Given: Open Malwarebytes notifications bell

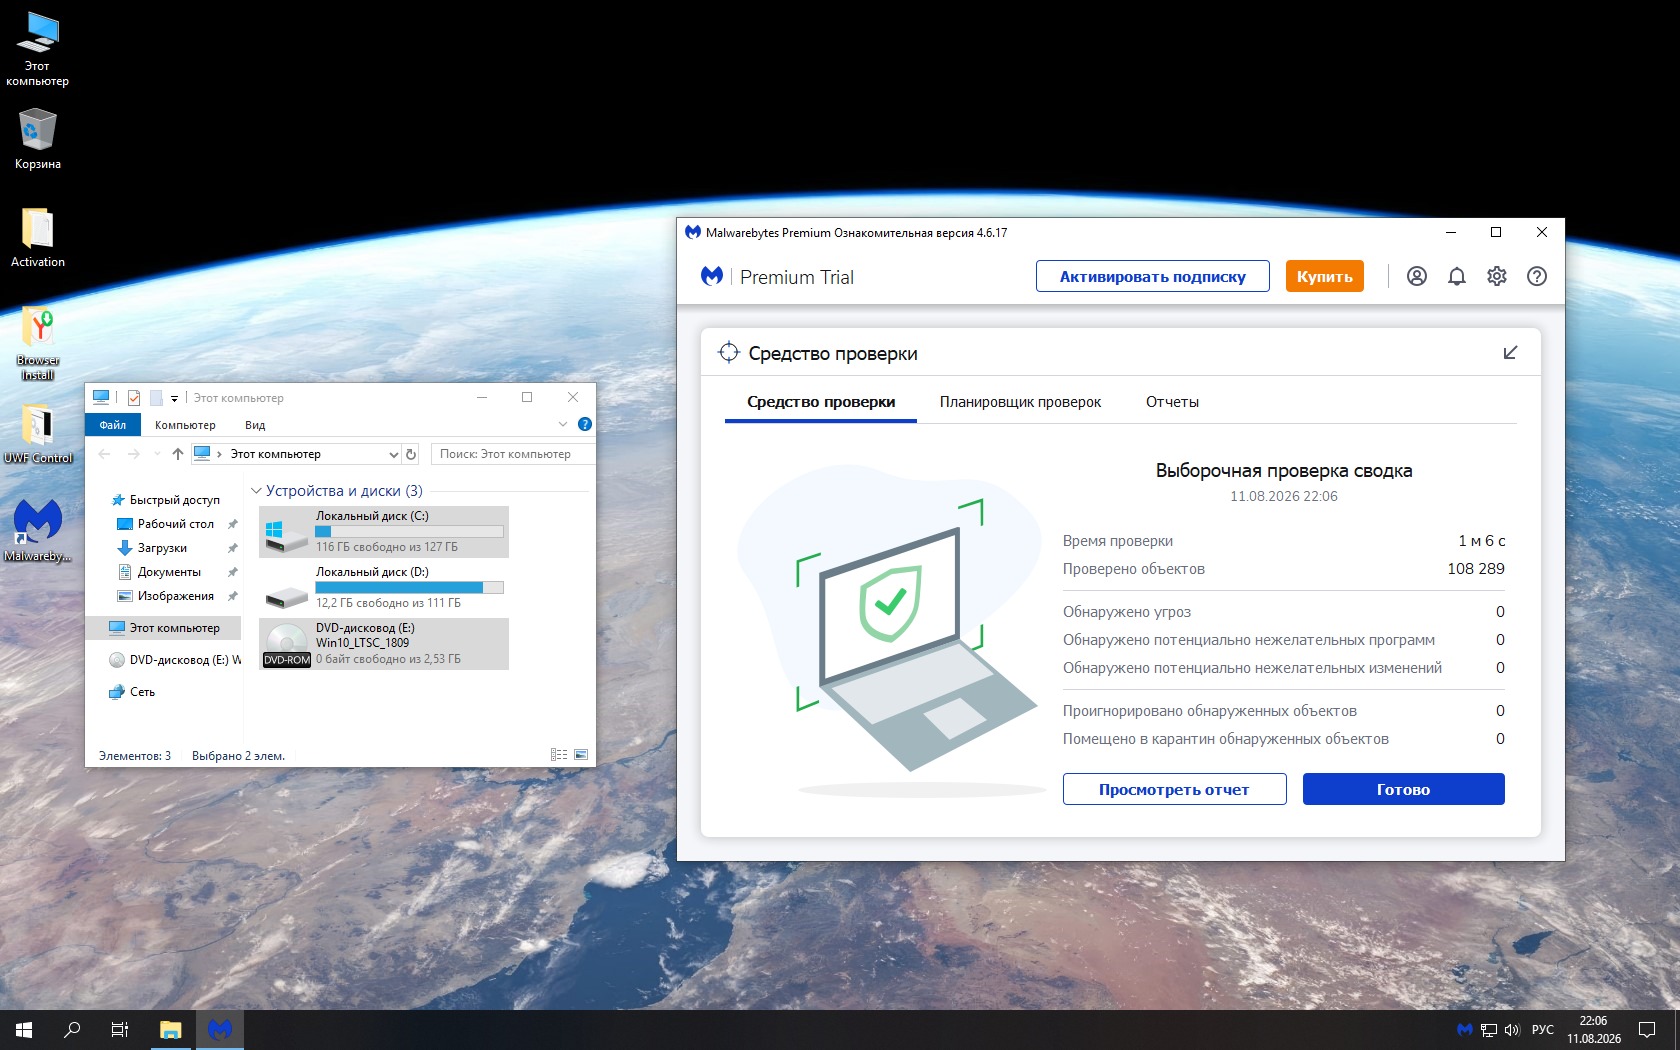Looking at the screenshot, I should (x=1457, y=277).
